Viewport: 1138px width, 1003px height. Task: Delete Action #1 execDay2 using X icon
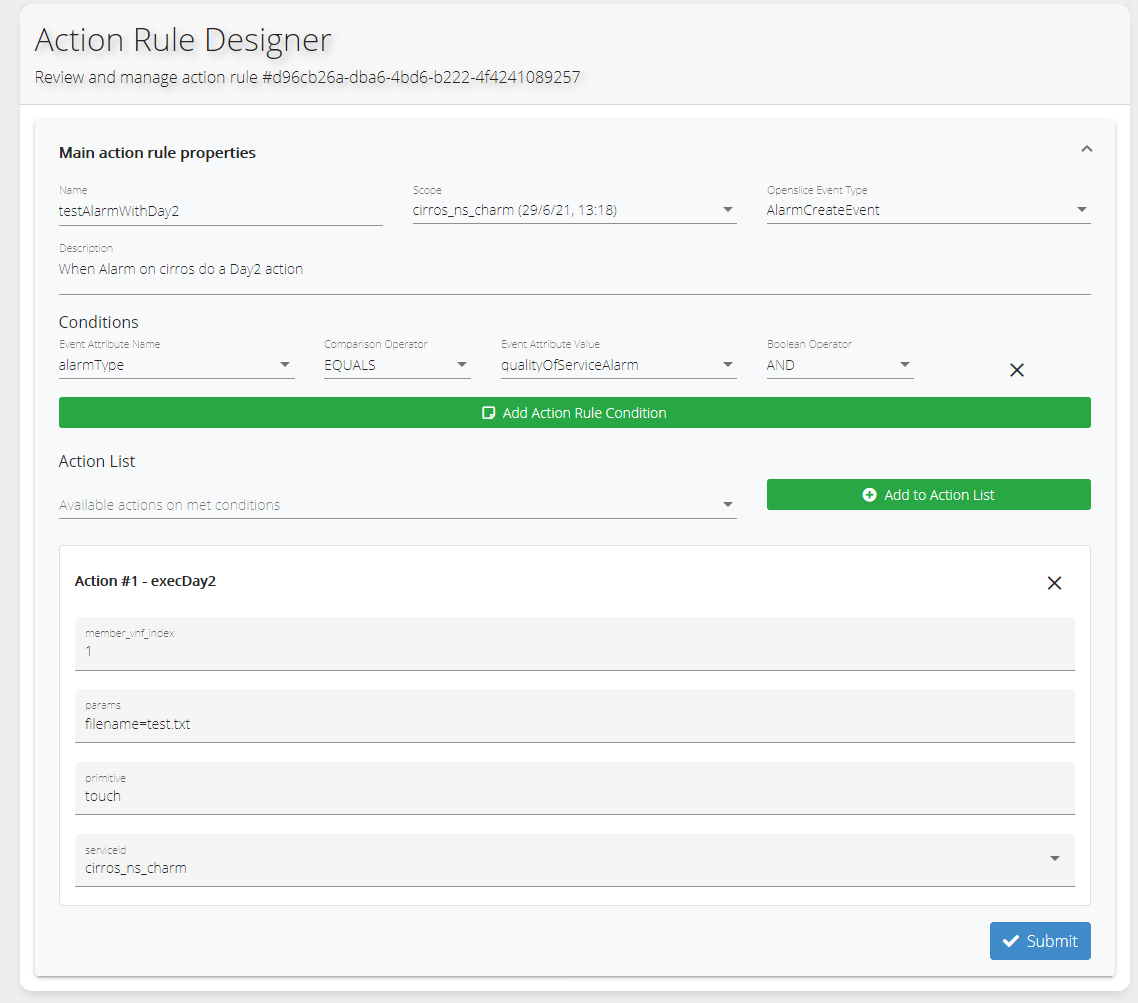click(1054, 583)
